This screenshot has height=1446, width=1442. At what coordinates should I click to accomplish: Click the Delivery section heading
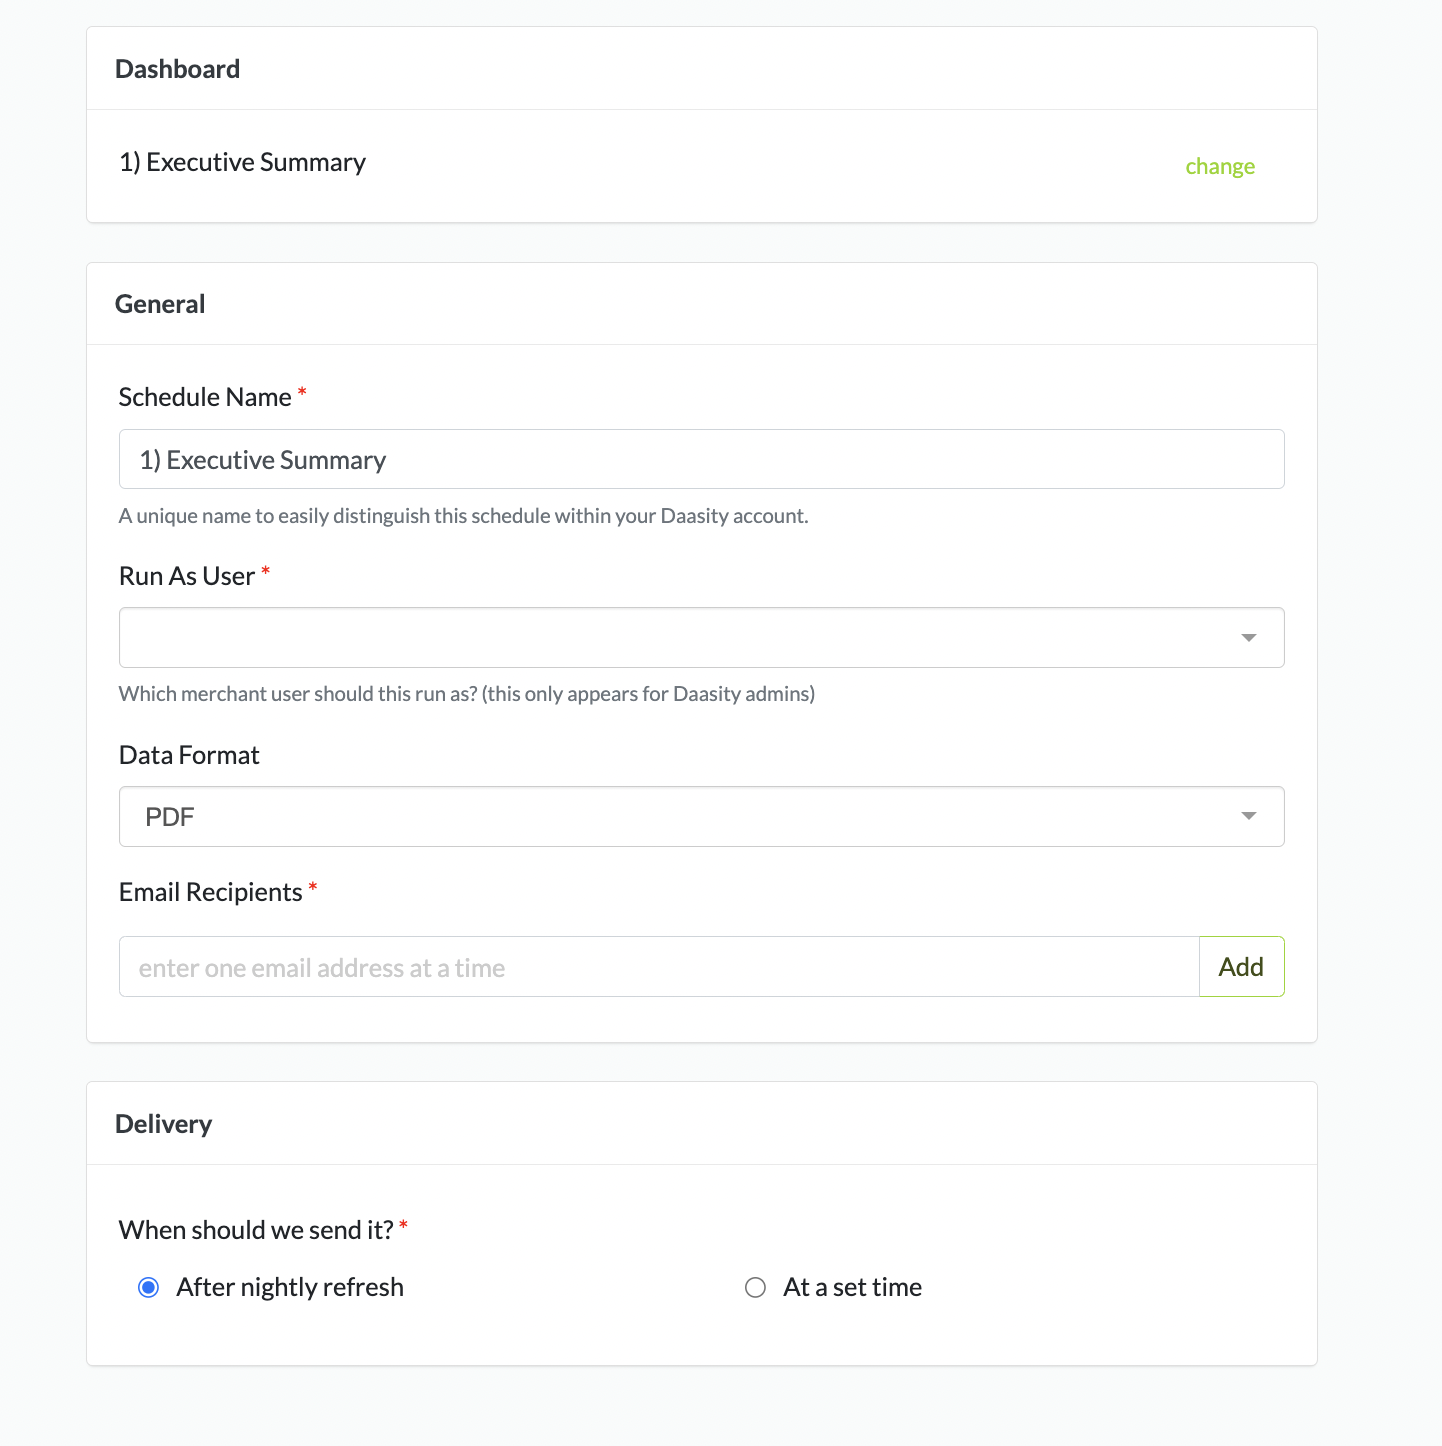[163, 1124]
